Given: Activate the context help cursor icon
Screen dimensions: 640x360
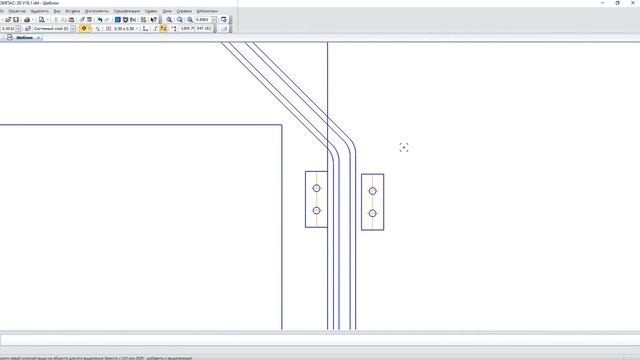Looking at the screenshot, I should 153,20.
